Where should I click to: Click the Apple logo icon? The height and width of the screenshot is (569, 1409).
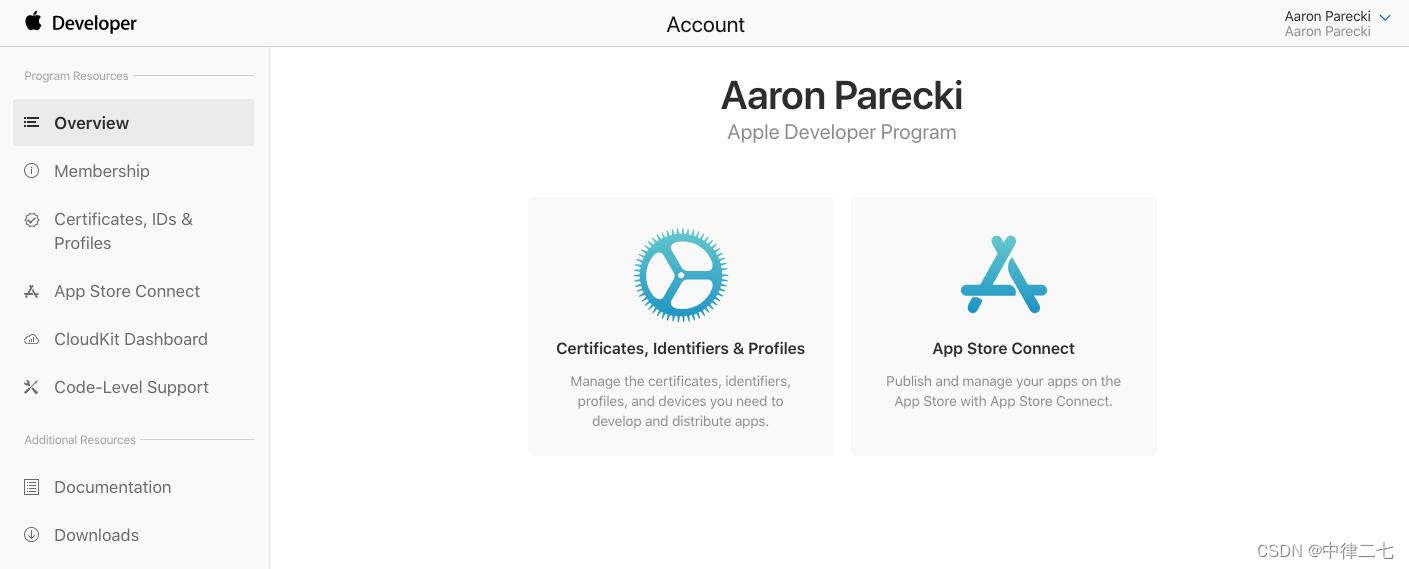[x=33, y=21]
